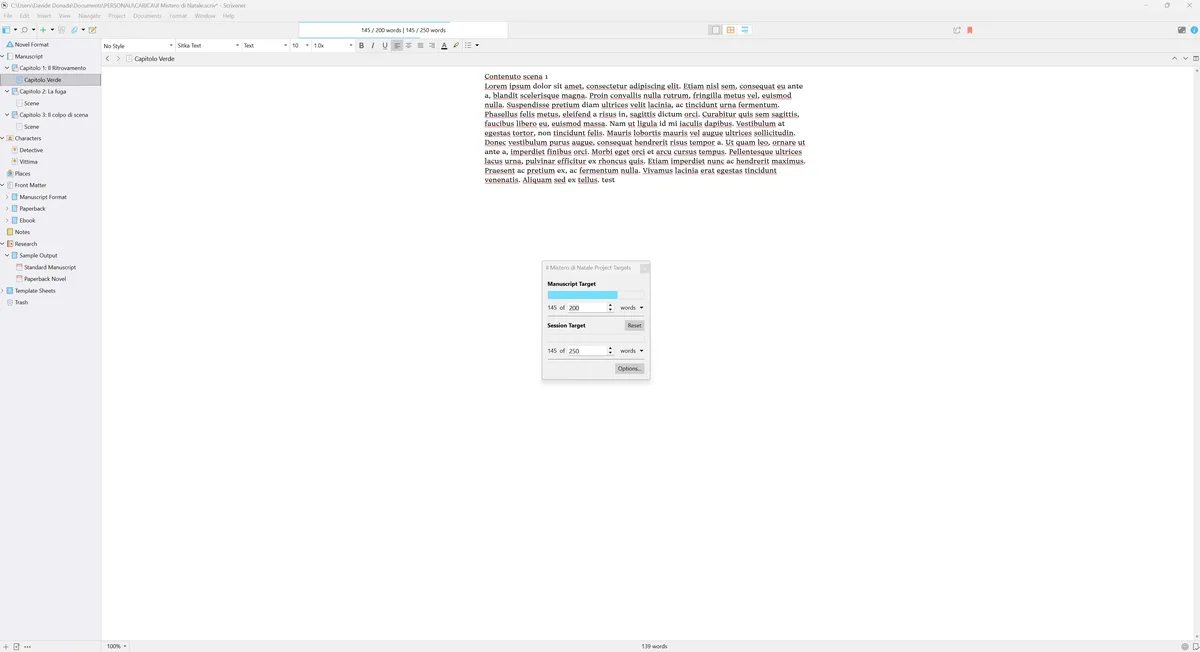Toggle Underline formatting
Image resolution: width=1200 pixels, height=652 pixels.
coord(385,45)
